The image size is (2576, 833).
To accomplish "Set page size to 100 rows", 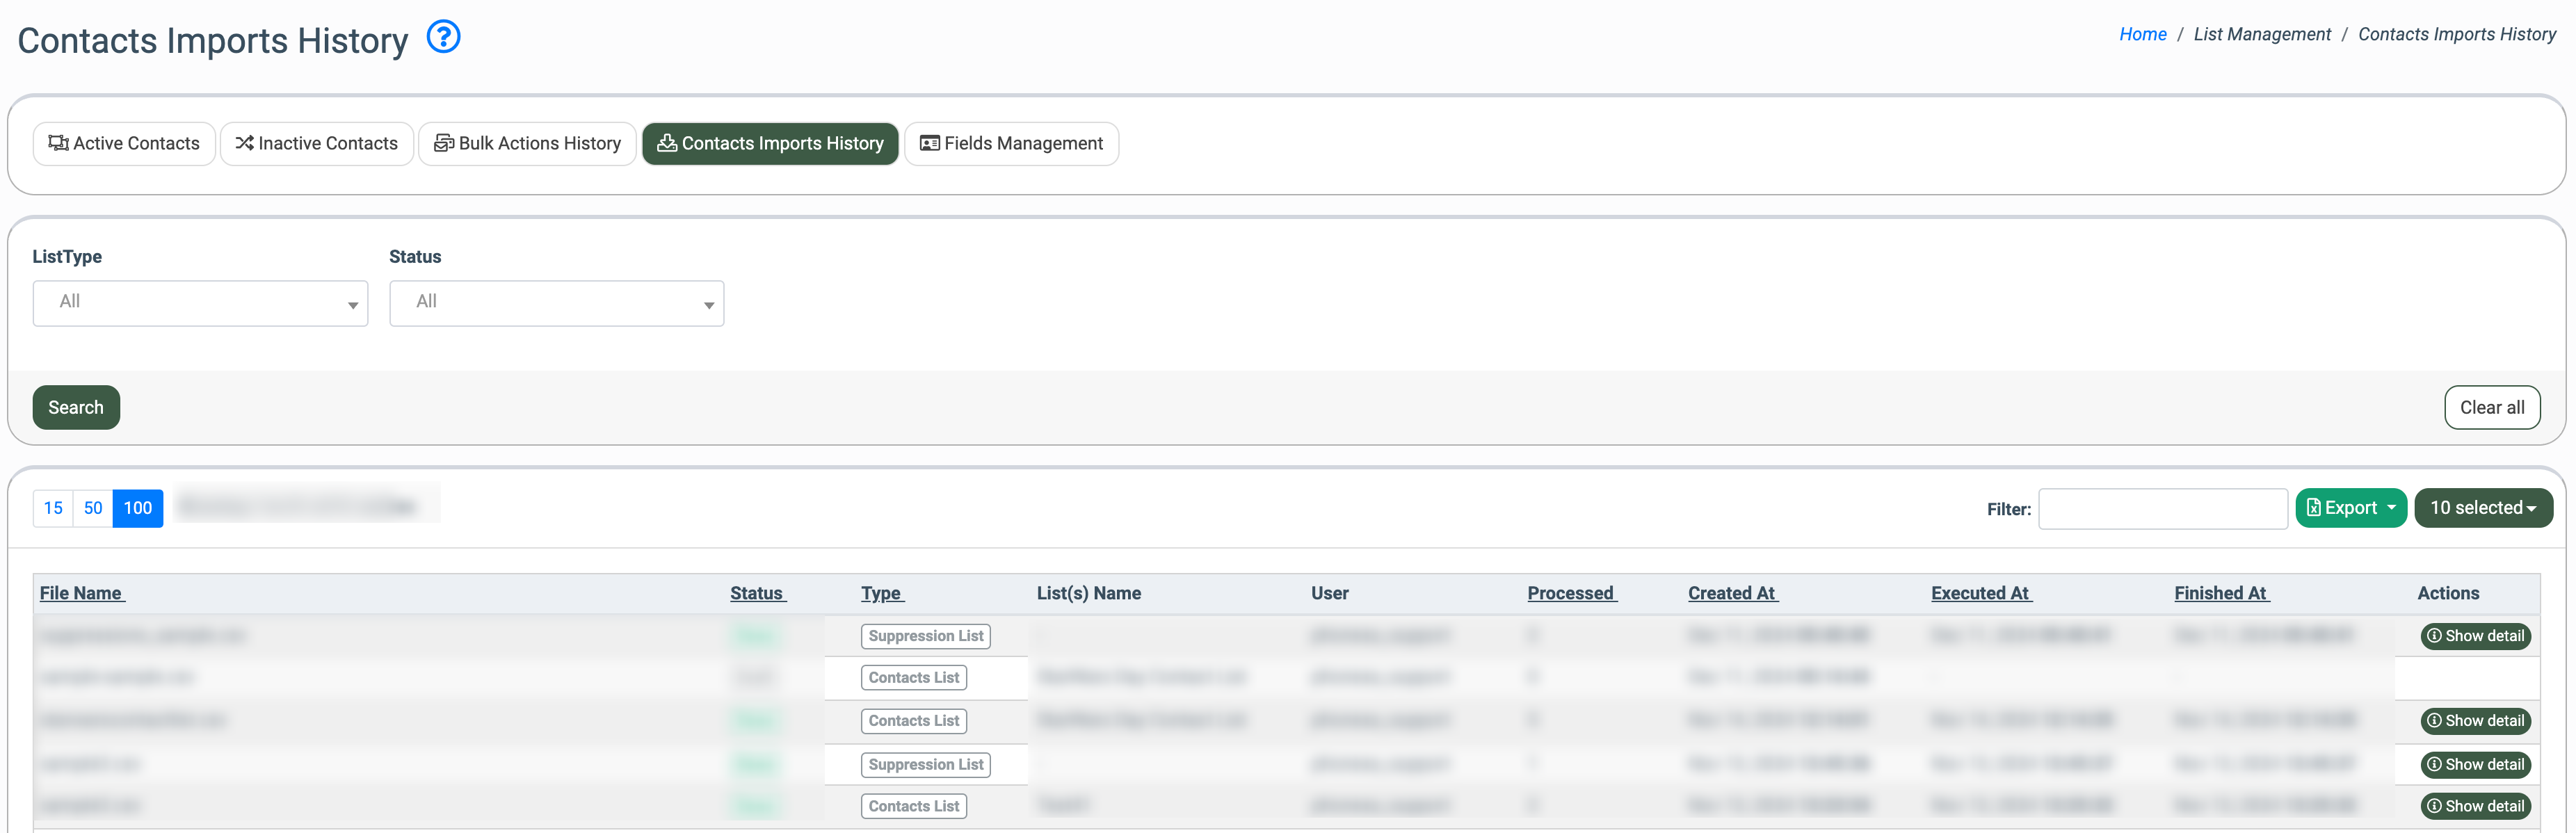I will [138, 508].
